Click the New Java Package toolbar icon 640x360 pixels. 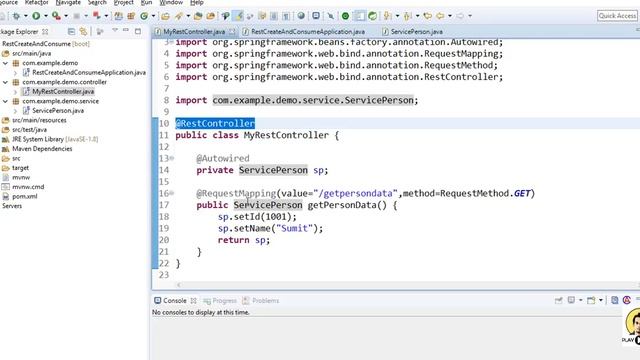point(131,16)
